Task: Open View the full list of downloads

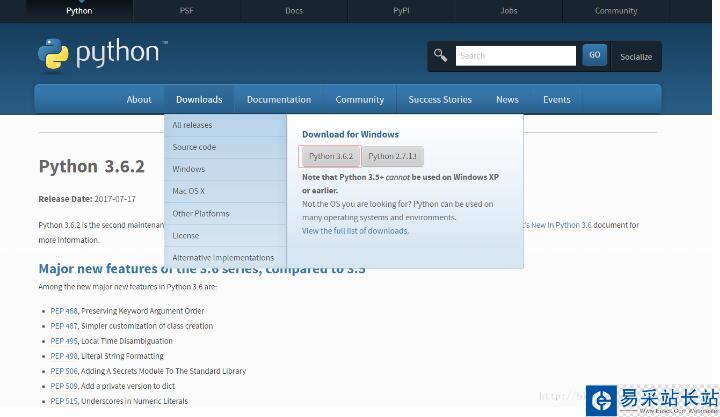Action: tap(355, 231)
